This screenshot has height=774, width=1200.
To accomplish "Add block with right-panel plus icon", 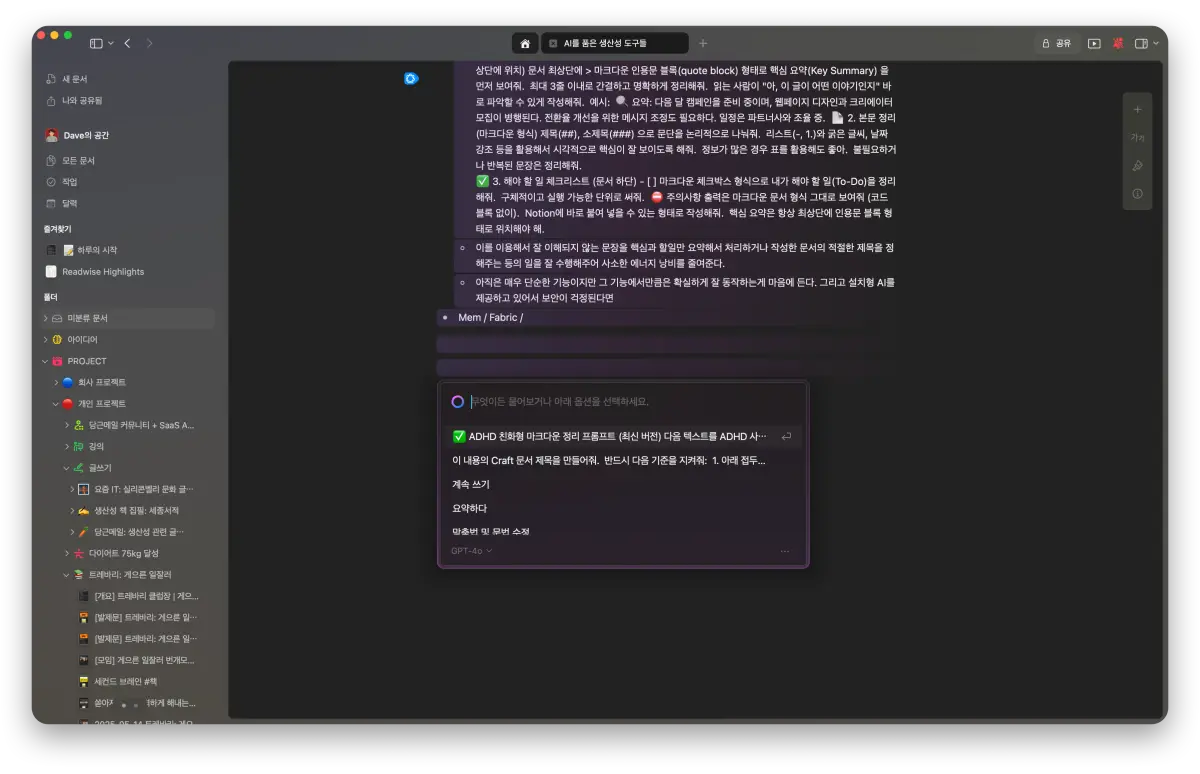I will (1137, 109).
